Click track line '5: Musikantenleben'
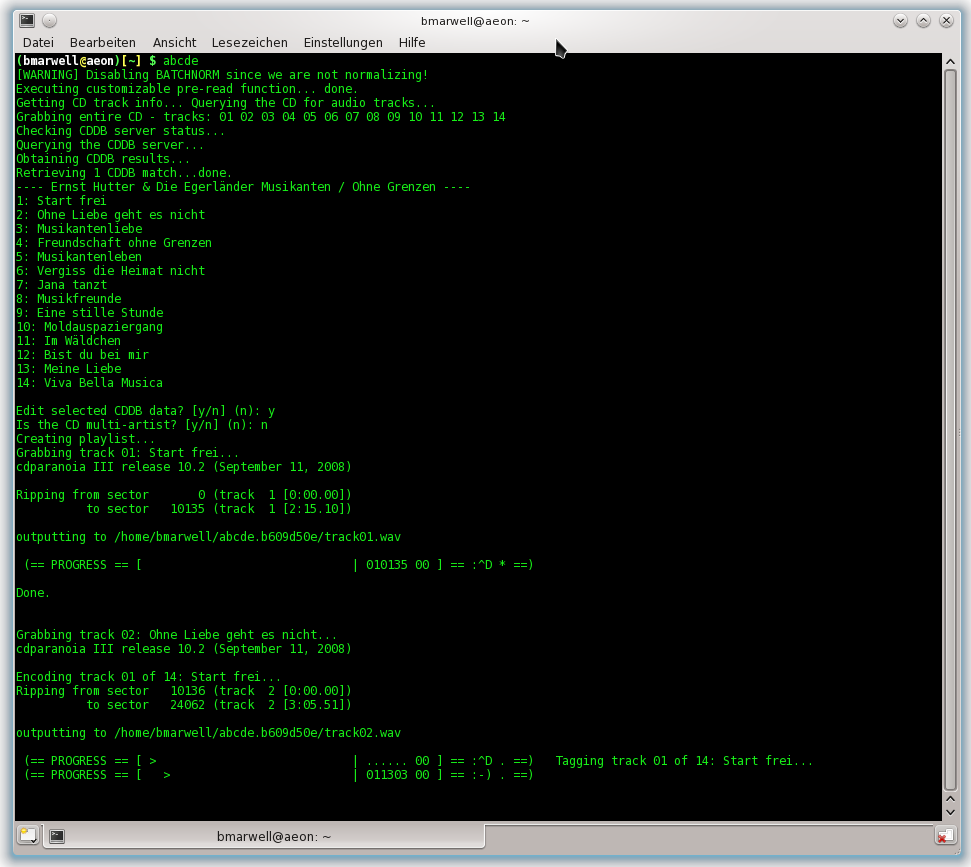971x867 pixels. (x=79, y=256)
